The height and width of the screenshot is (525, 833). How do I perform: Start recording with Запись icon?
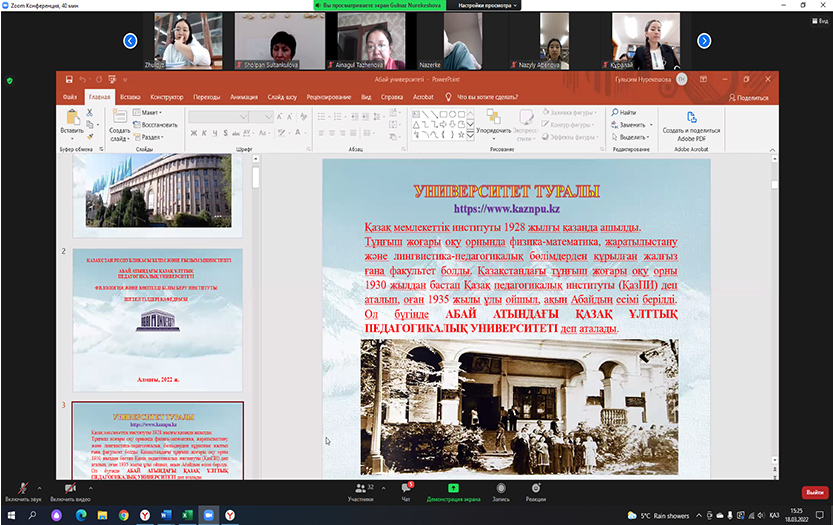tap(500, 487)
